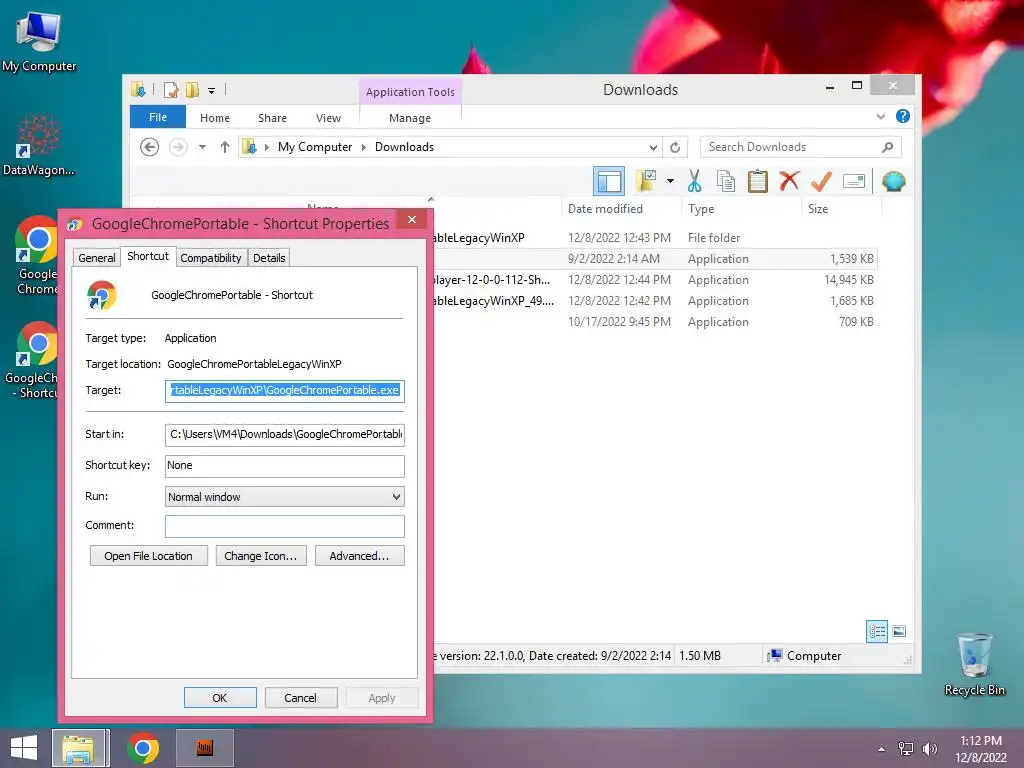Open the File ribbon tab

click(158, 117)
